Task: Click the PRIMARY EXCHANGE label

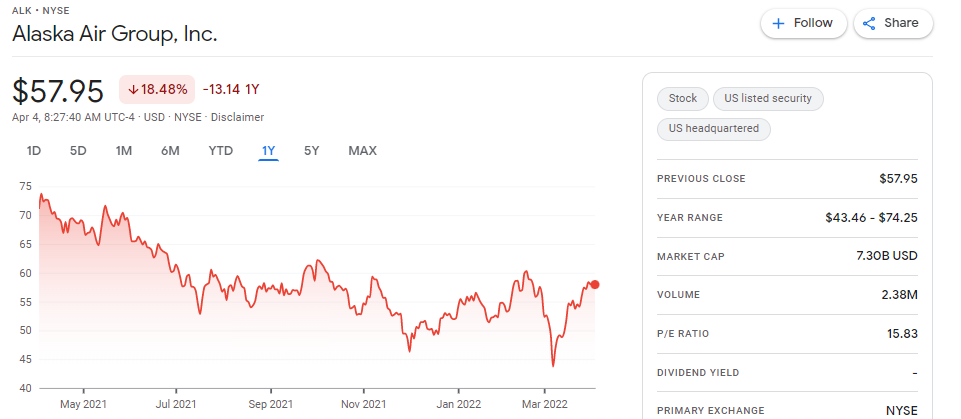Action: (711, 410)
